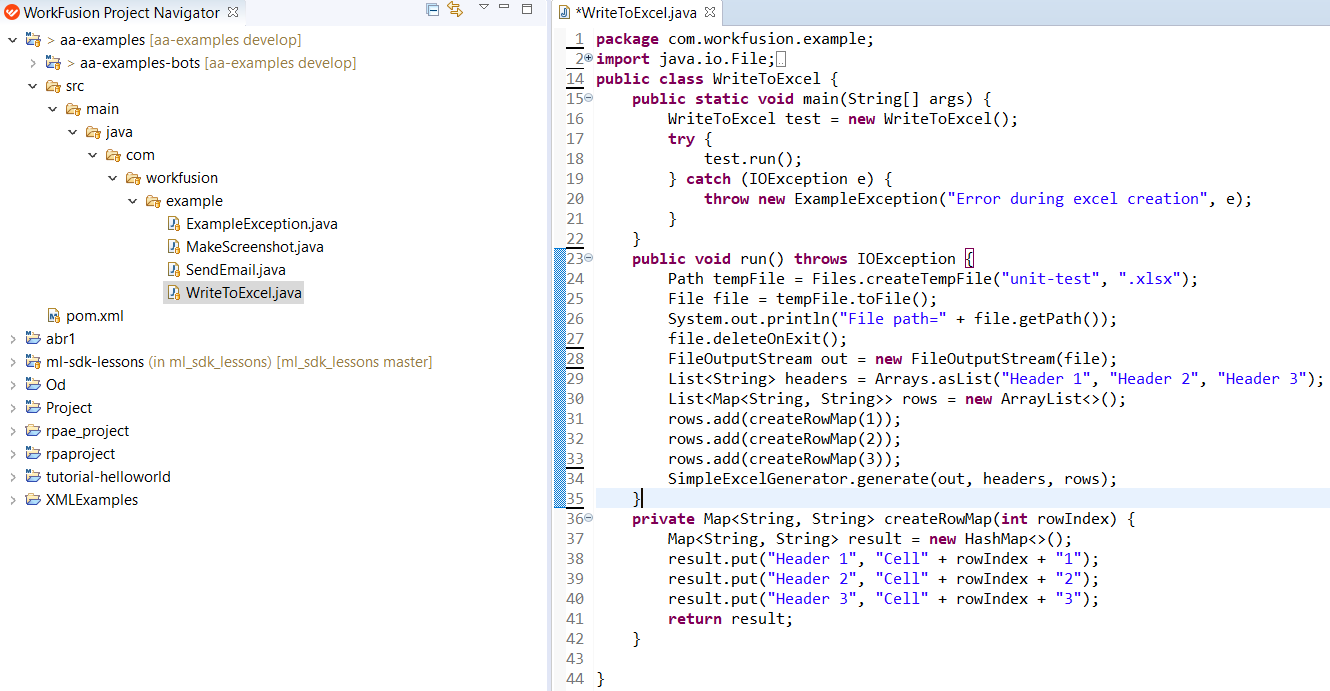The width and height of the screenshot is (1330, 691).
Task: Click the WorkFusion logo icon on navigator tab
Action: 12,13
